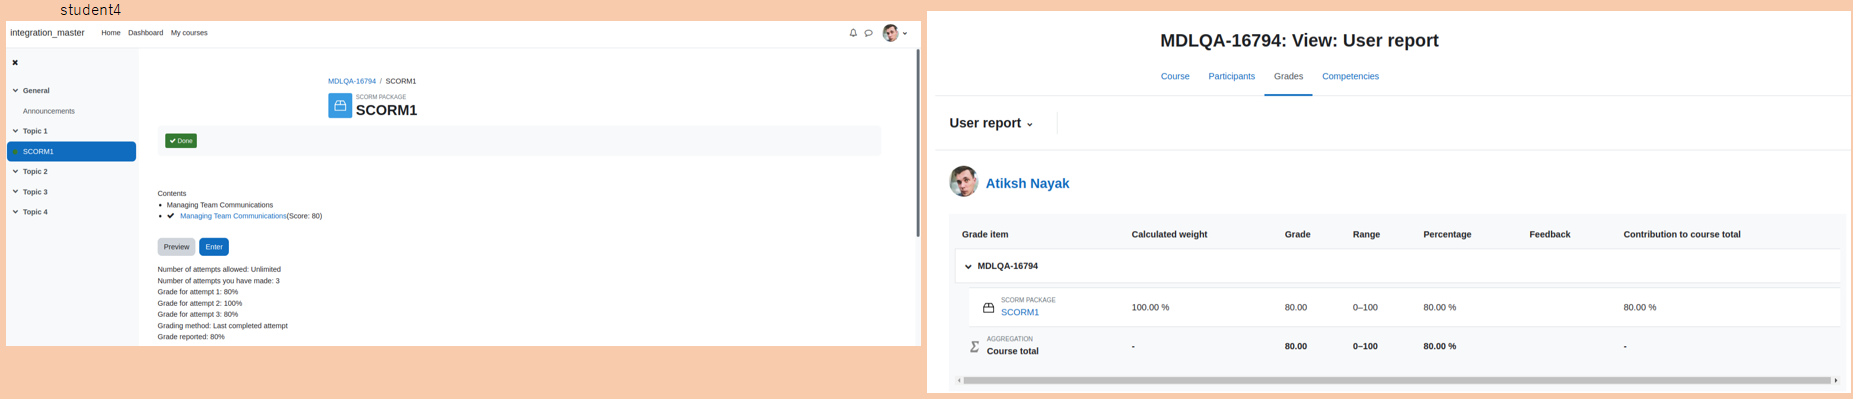Viewport: 1853px width, 399px height.
Task: Open My courses in top navigation
Action: tap(189, 33)
